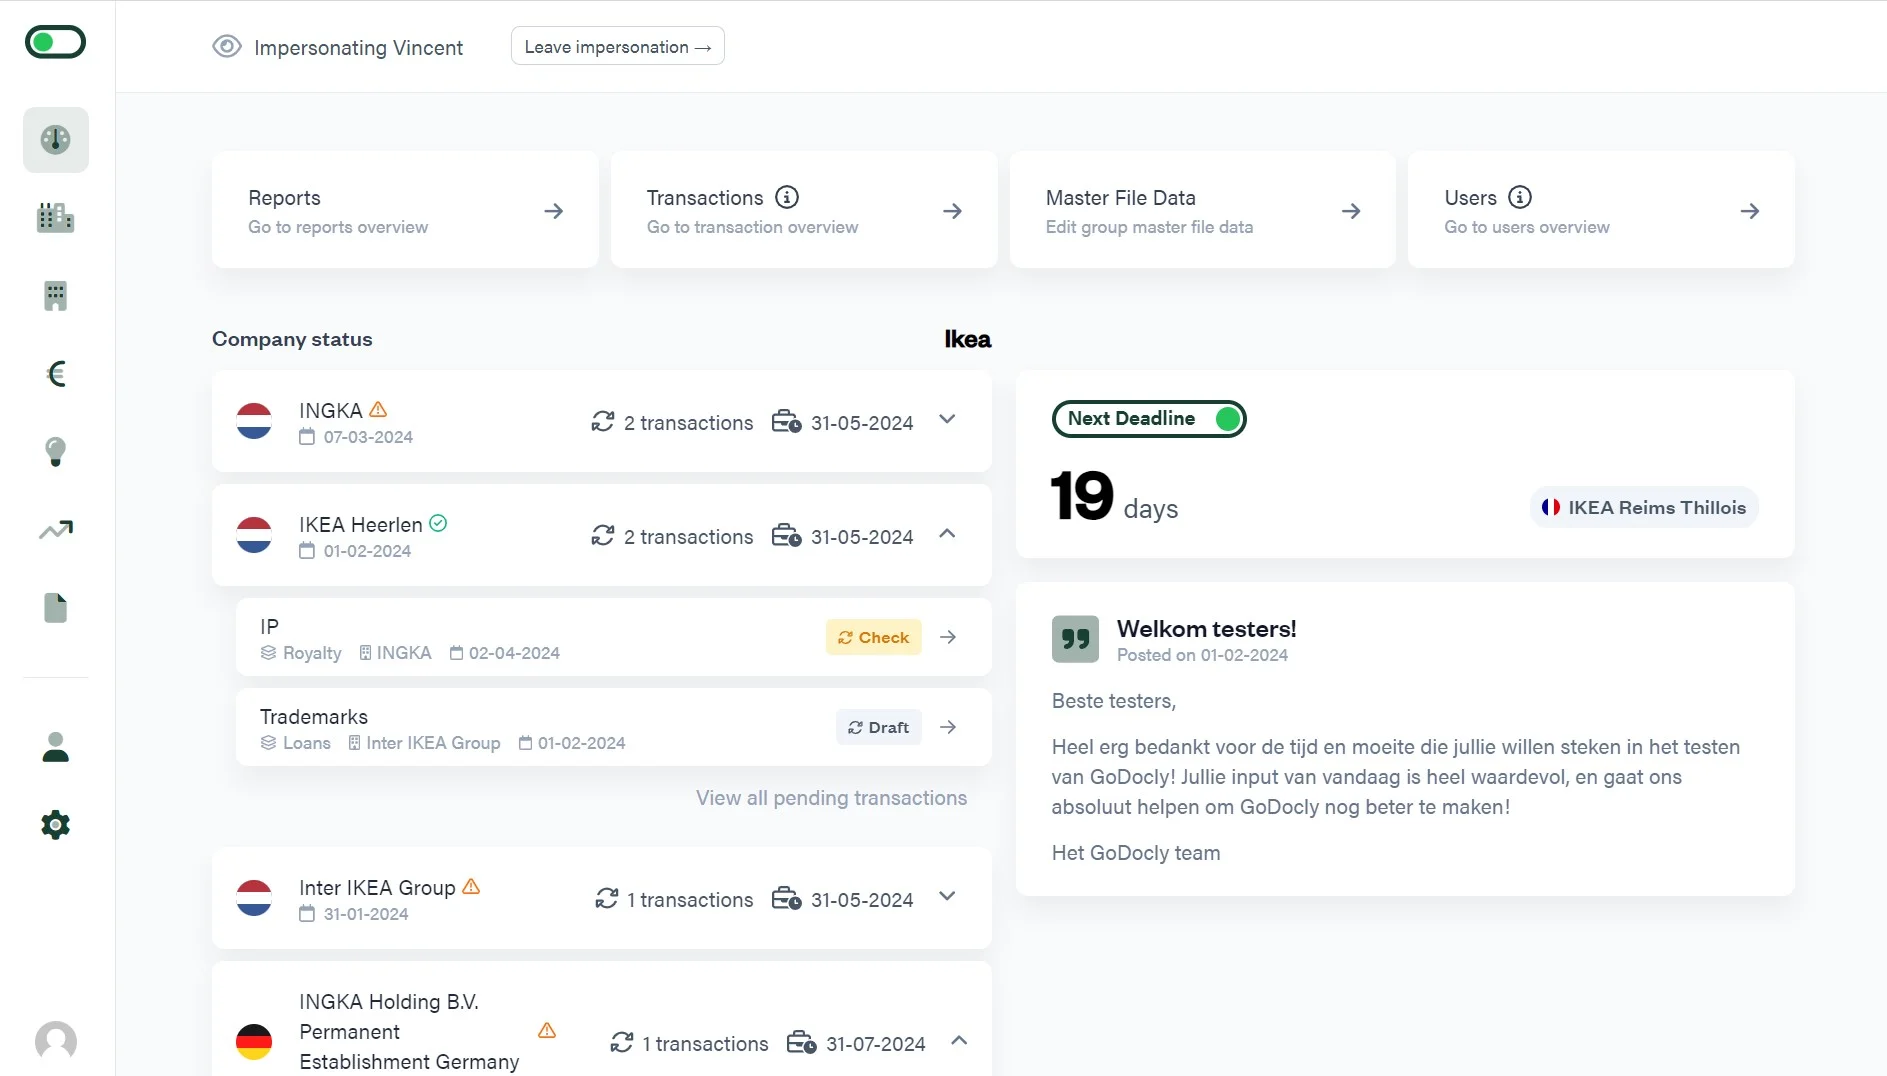
Task: Click the impersonation eye icon
Action: coord(227,47)
